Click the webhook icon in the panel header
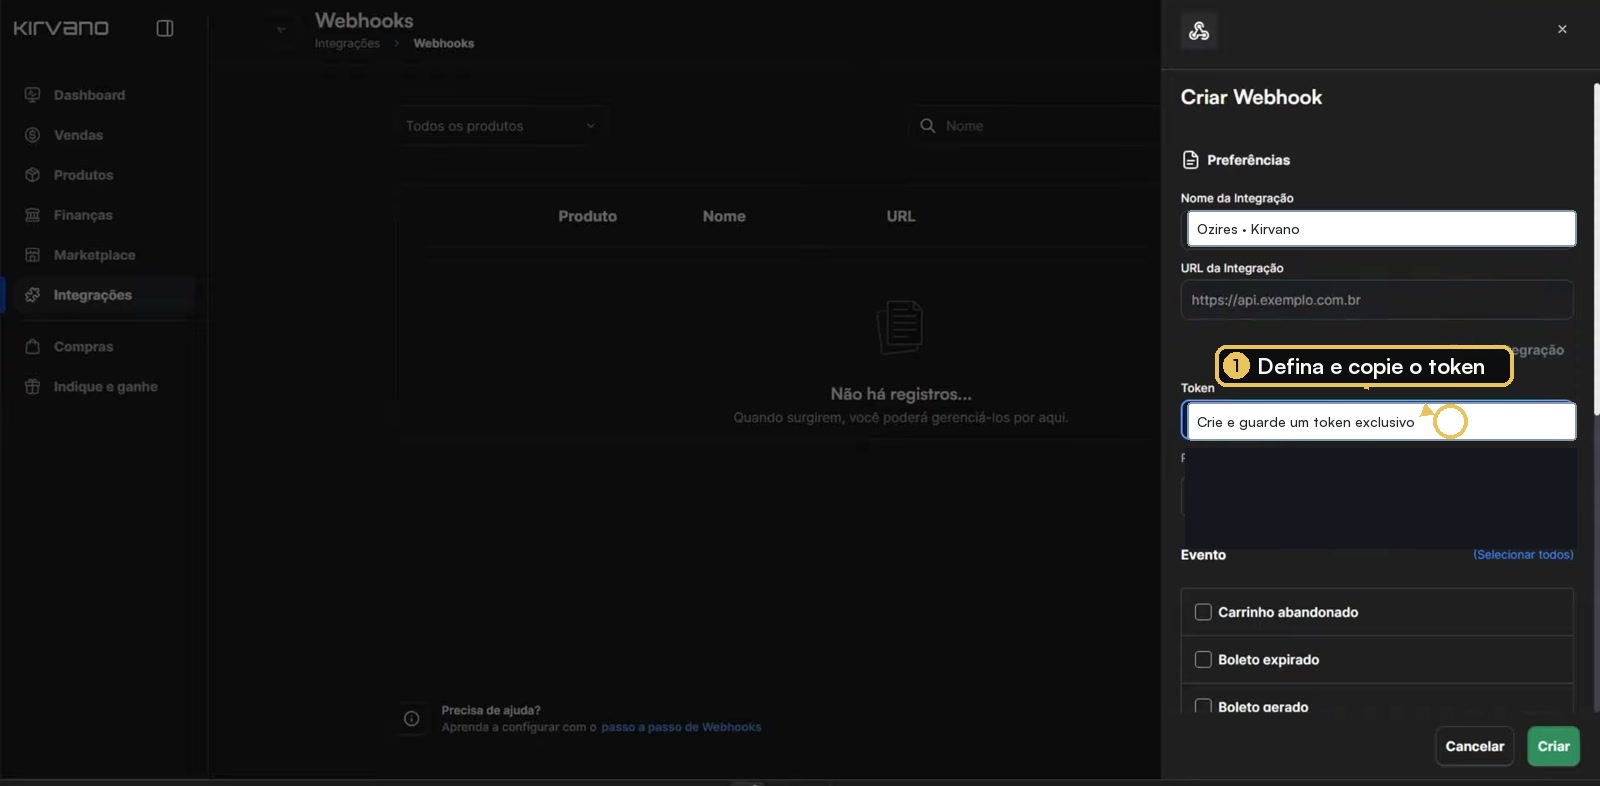Image resolution: width=1600 pixels, height=786 pixels. tap(1199, 31)
